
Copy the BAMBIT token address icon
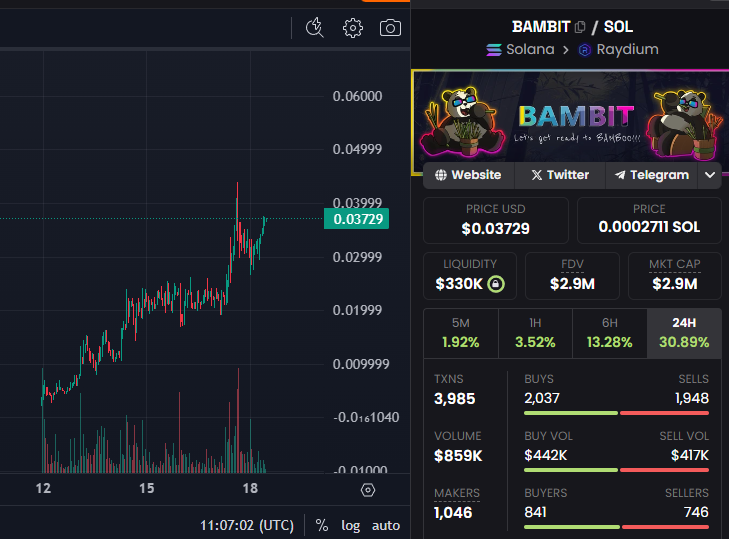click(580, 27)
